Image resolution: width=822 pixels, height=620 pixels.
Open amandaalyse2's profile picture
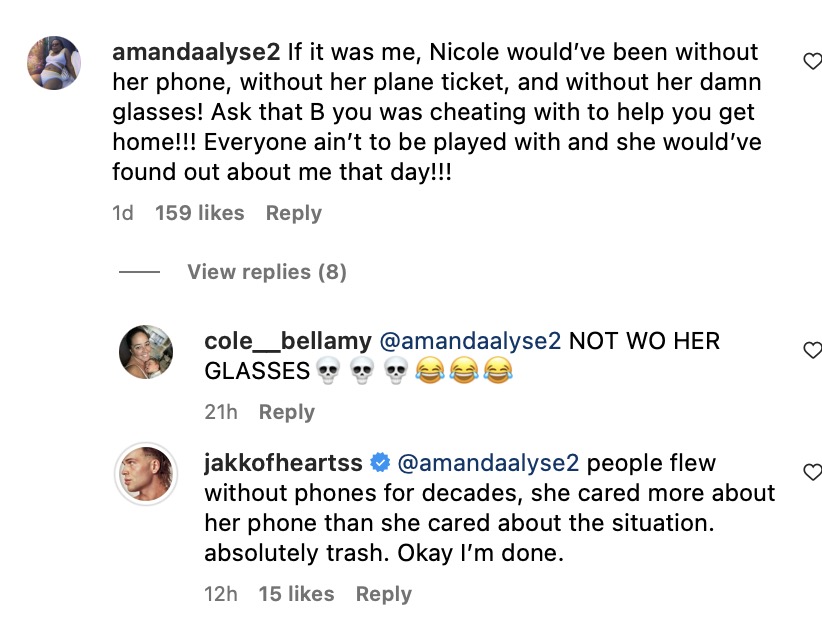[x=54, y=61]
